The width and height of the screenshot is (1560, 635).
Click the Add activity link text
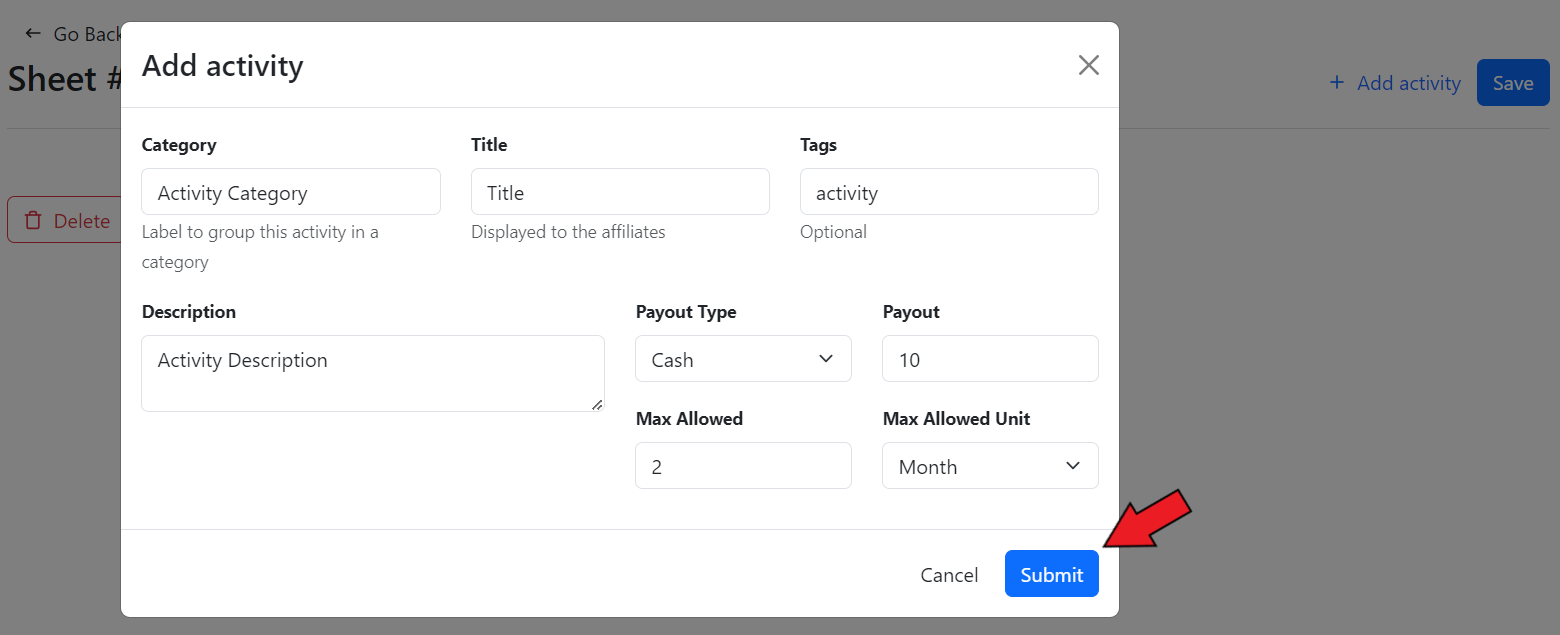1408,83
